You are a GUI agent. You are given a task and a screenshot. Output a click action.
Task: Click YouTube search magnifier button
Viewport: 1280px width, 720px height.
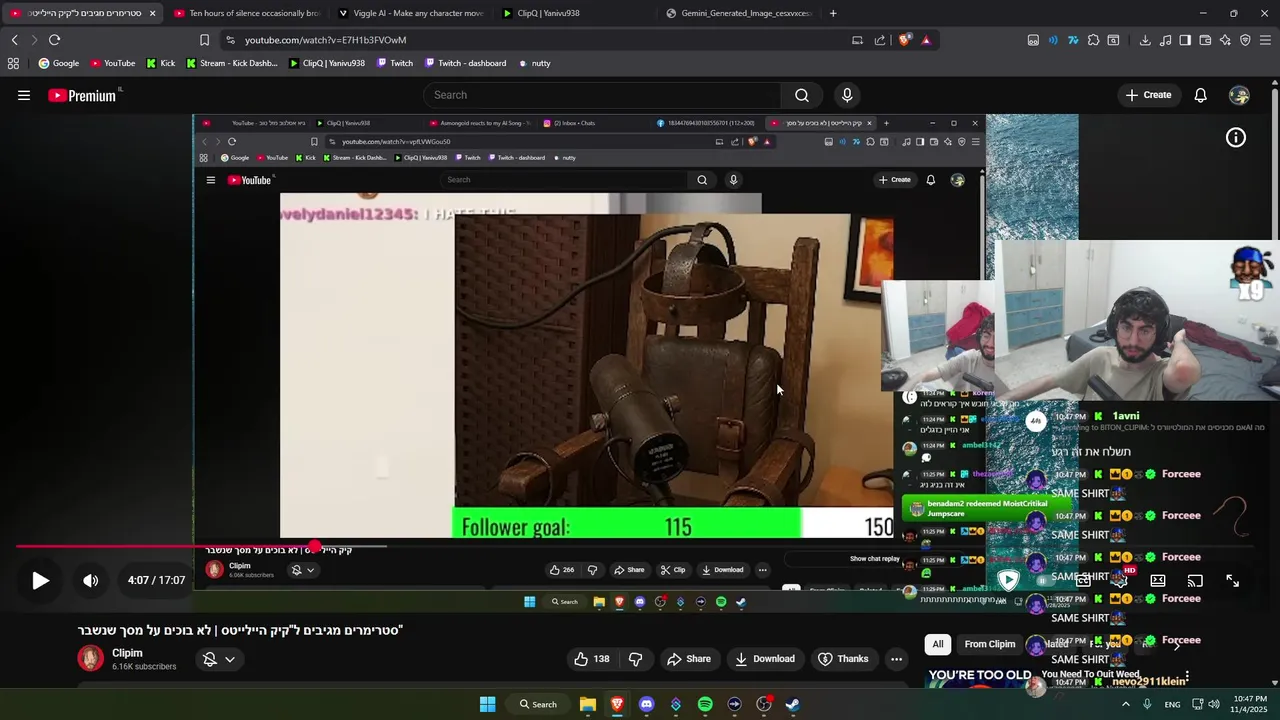[802, 95]
